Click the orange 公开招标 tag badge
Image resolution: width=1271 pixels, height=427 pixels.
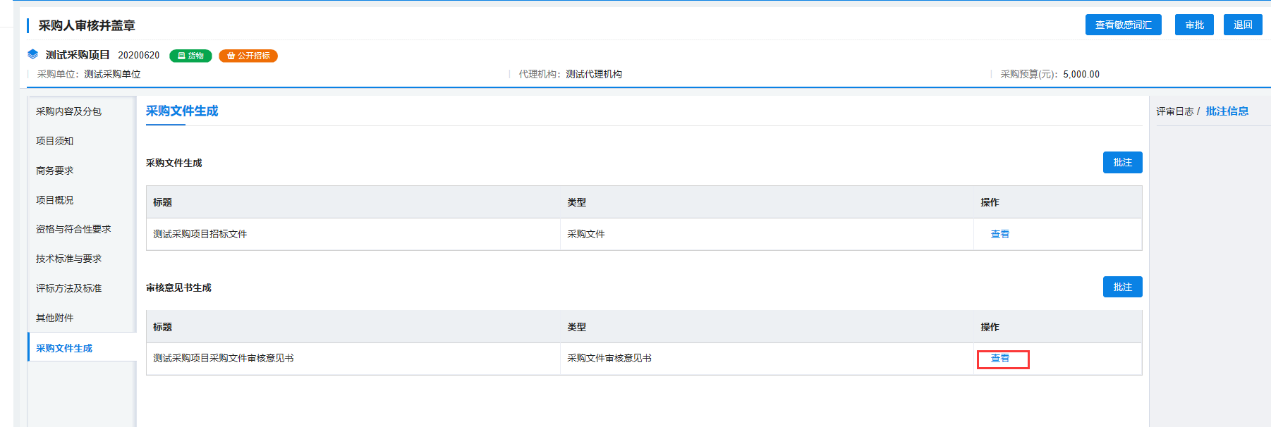tap(247, 56)
